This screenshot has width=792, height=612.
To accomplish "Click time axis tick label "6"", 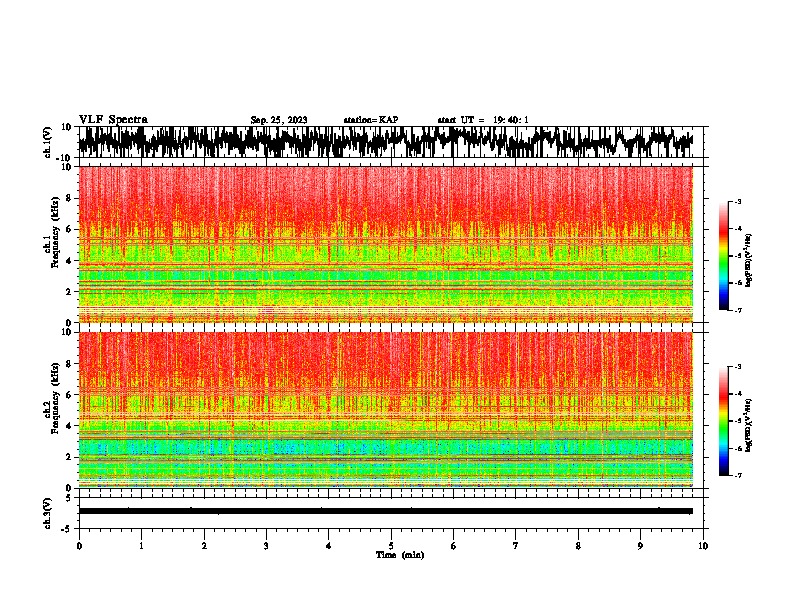I will click(454, 546).
